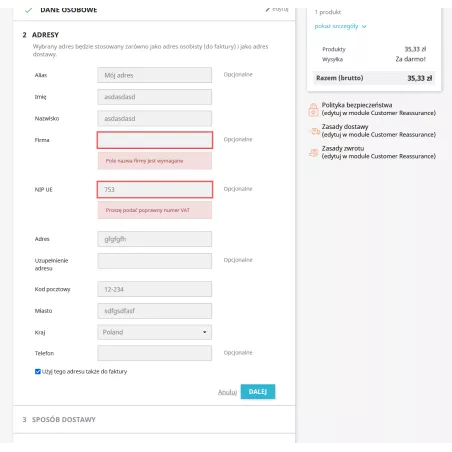Expand 'pokaż szczegóły' cart details
This screenshot has width=452, height=452.
[340, 26]
